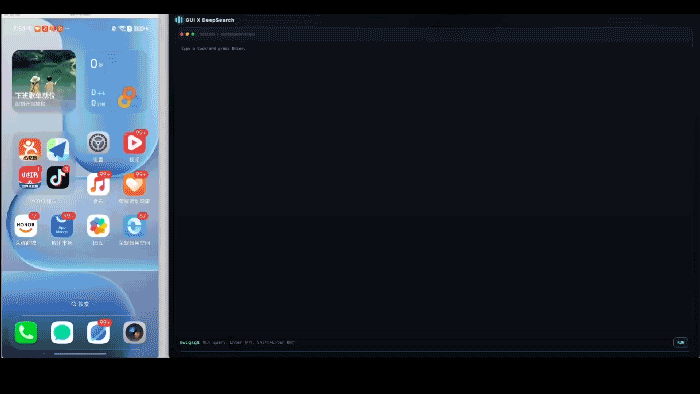Click the GUI X DeepSearch logo icon
The width and height of the screenshot is (700, 394).
pos(179,20)
